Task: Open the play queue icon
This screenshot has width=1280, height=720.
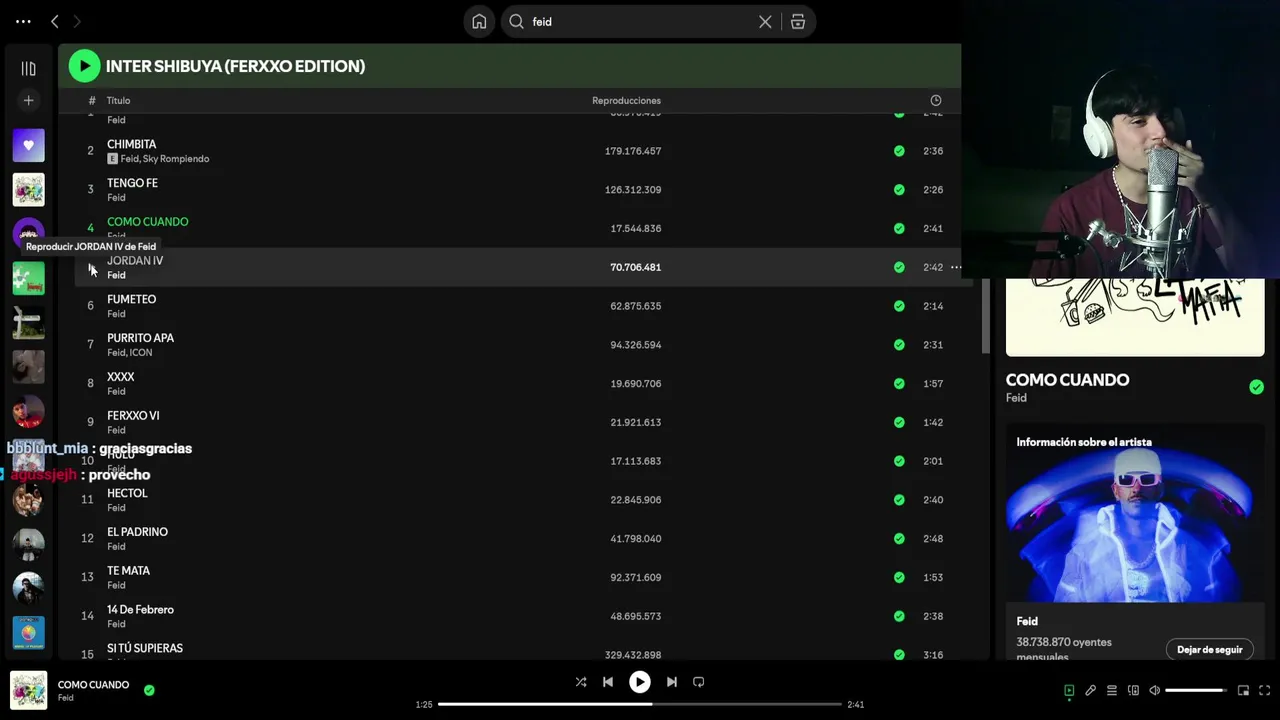Action: pyautogui.click(x=1112, y=690)
